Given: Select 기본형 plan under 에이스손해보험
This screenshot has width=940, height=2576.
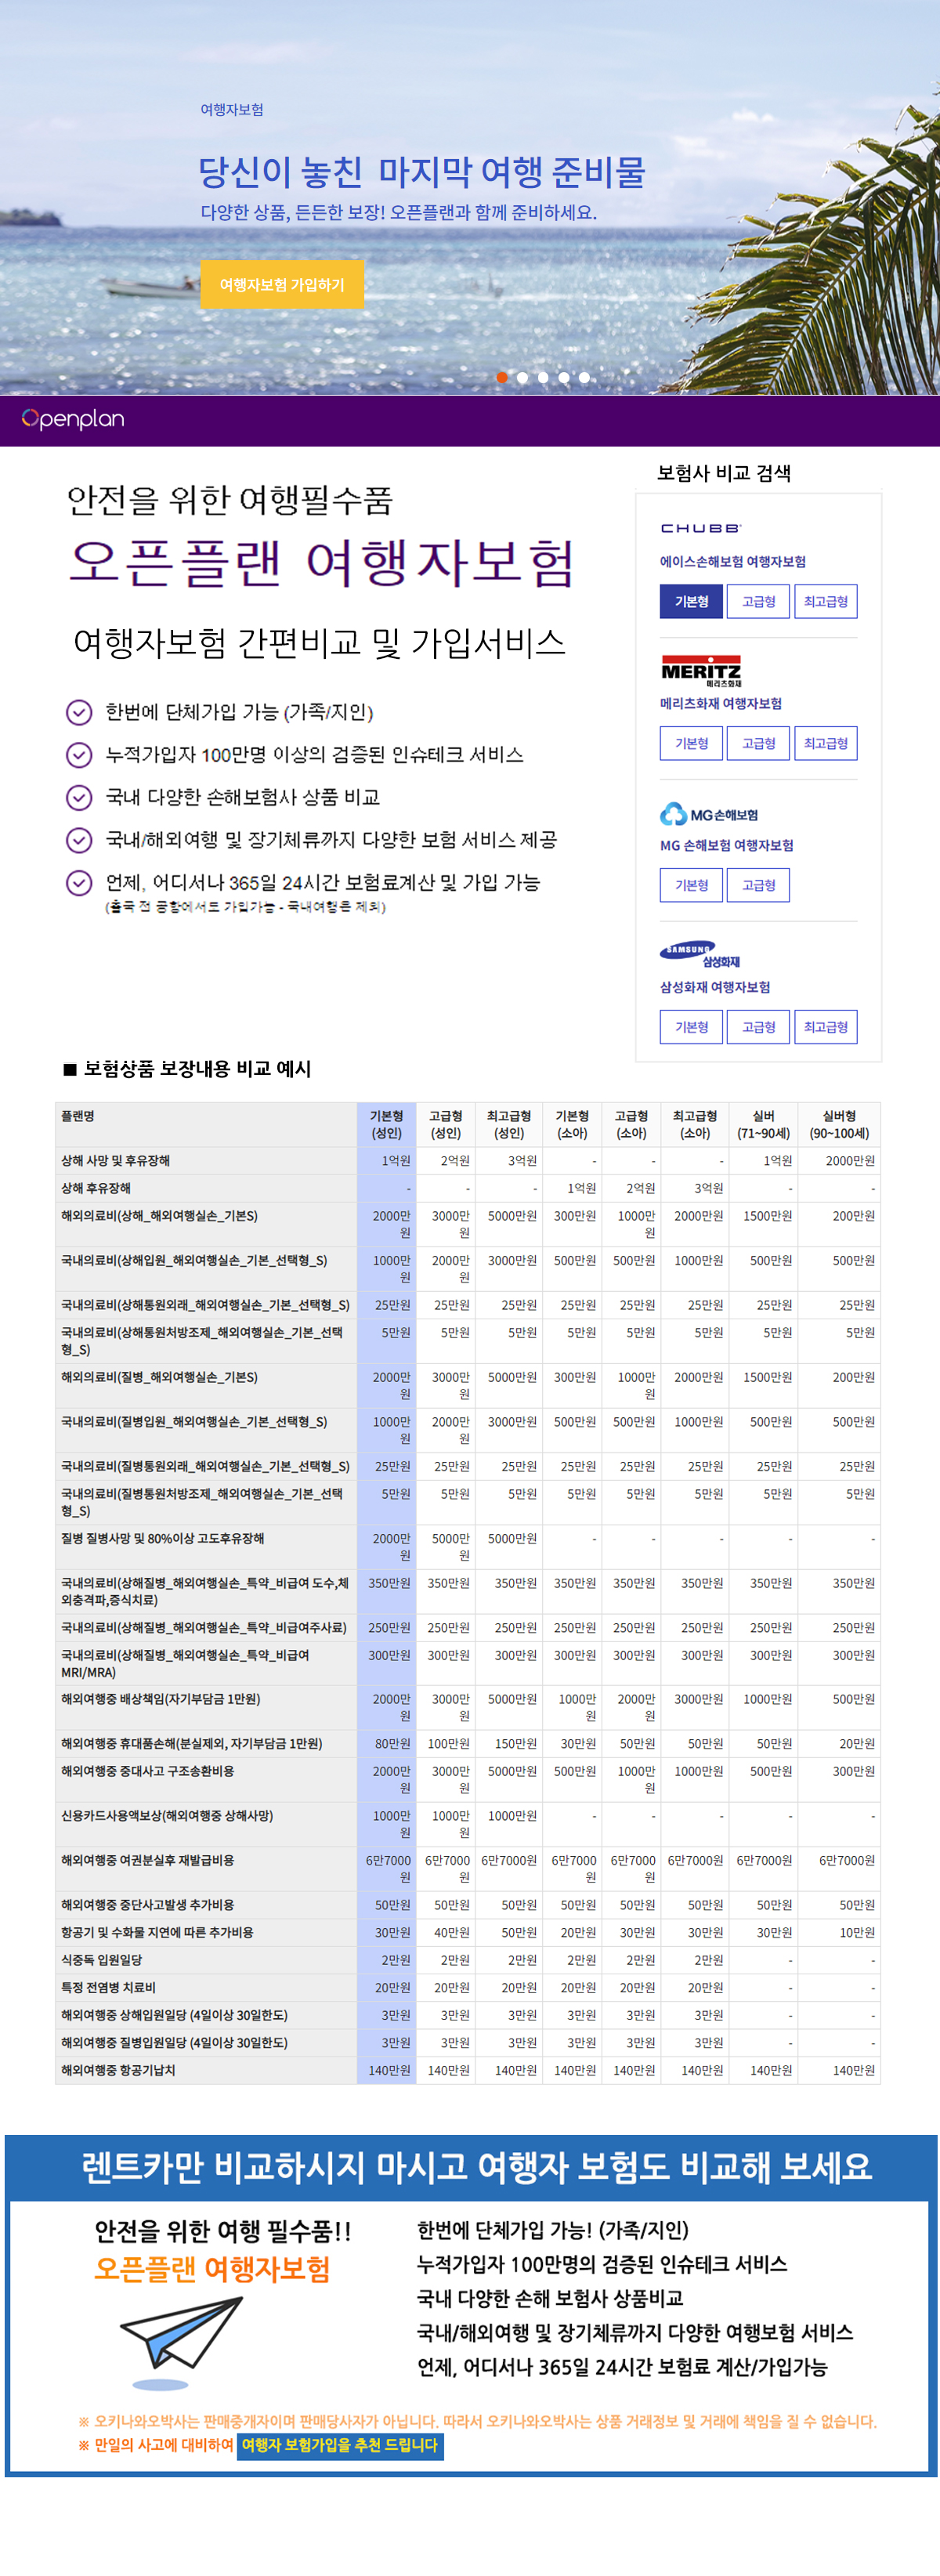Looking at the screenshot, I should click(x=691, y=601).
